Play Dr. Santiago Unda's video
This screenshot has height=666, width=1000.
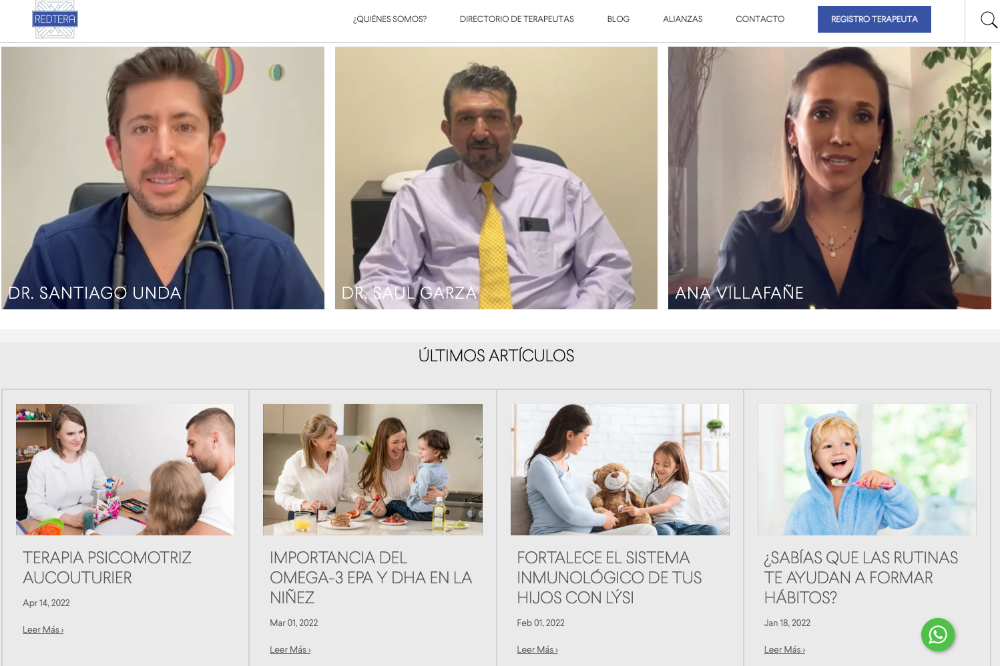(x=163, y=178)
